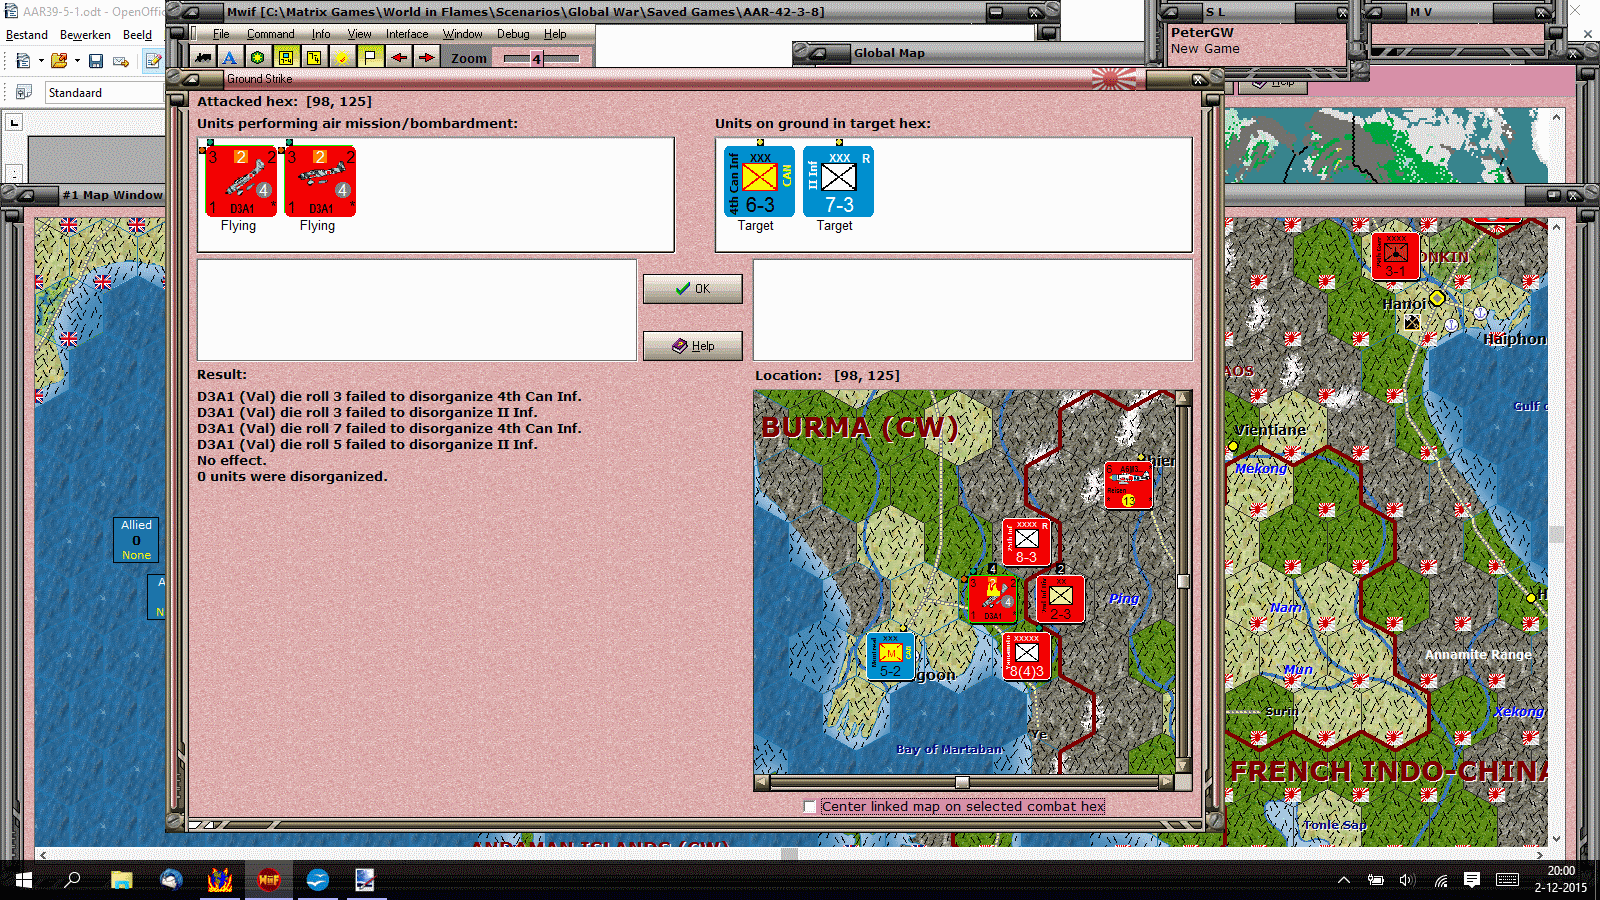Screen dimensions: 1600x900
Task: Confirm ground strike result with OK
Action: (692, 289)
